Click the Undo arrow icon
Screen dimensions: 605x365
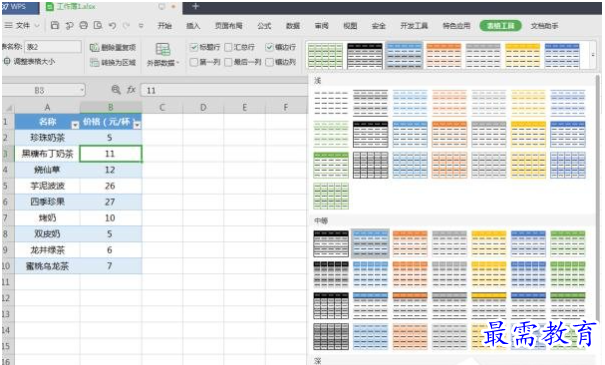112,25
